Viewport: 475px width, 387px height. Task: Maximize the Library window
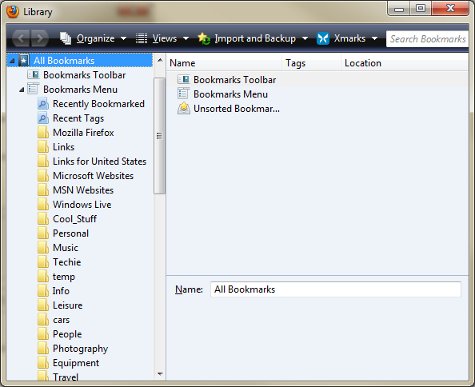click(x=421, y=8)
